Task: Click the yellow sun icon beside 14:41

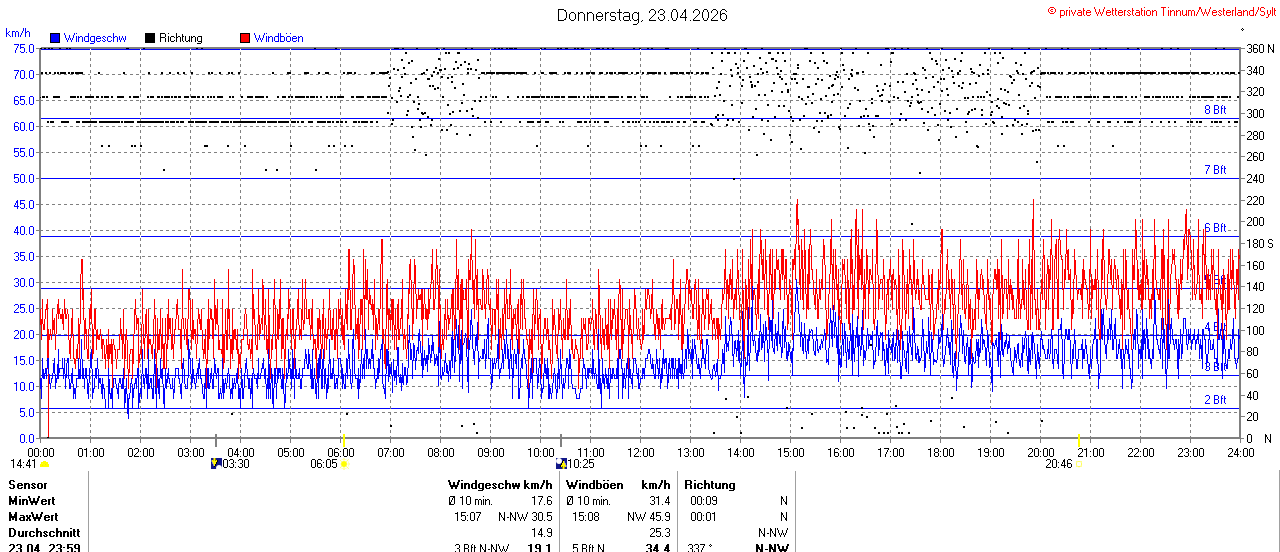Action: click(45, 464)
